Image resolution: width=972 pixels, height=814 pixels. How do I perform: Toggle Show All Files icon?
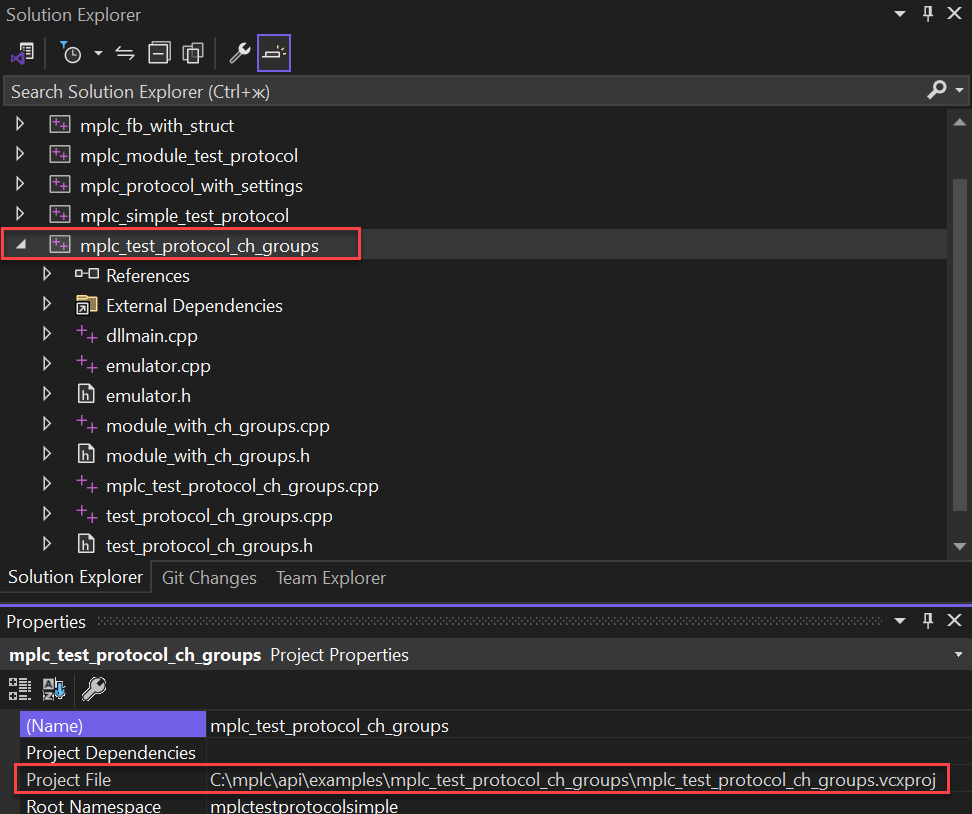click(193, 53)
